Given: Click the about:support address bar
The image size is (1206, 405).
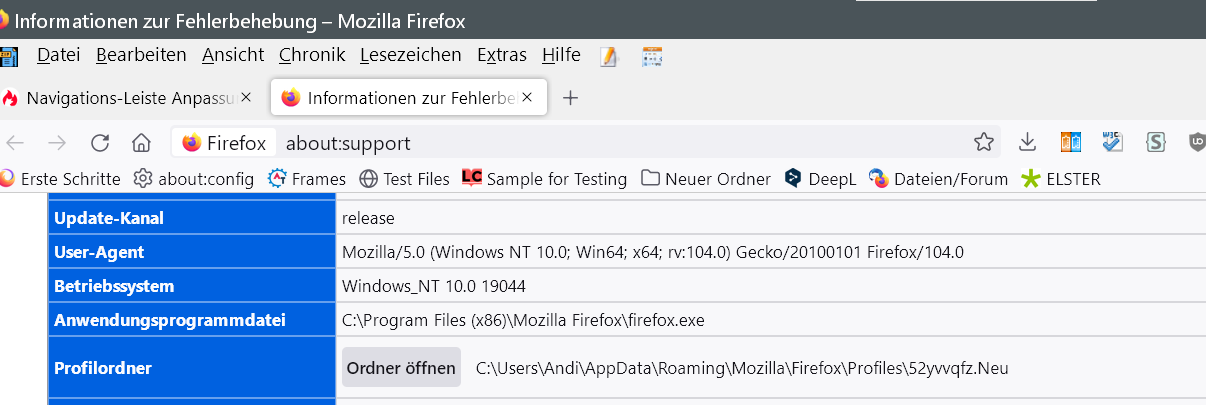Looking at the screenshot, I should [600, 143].
